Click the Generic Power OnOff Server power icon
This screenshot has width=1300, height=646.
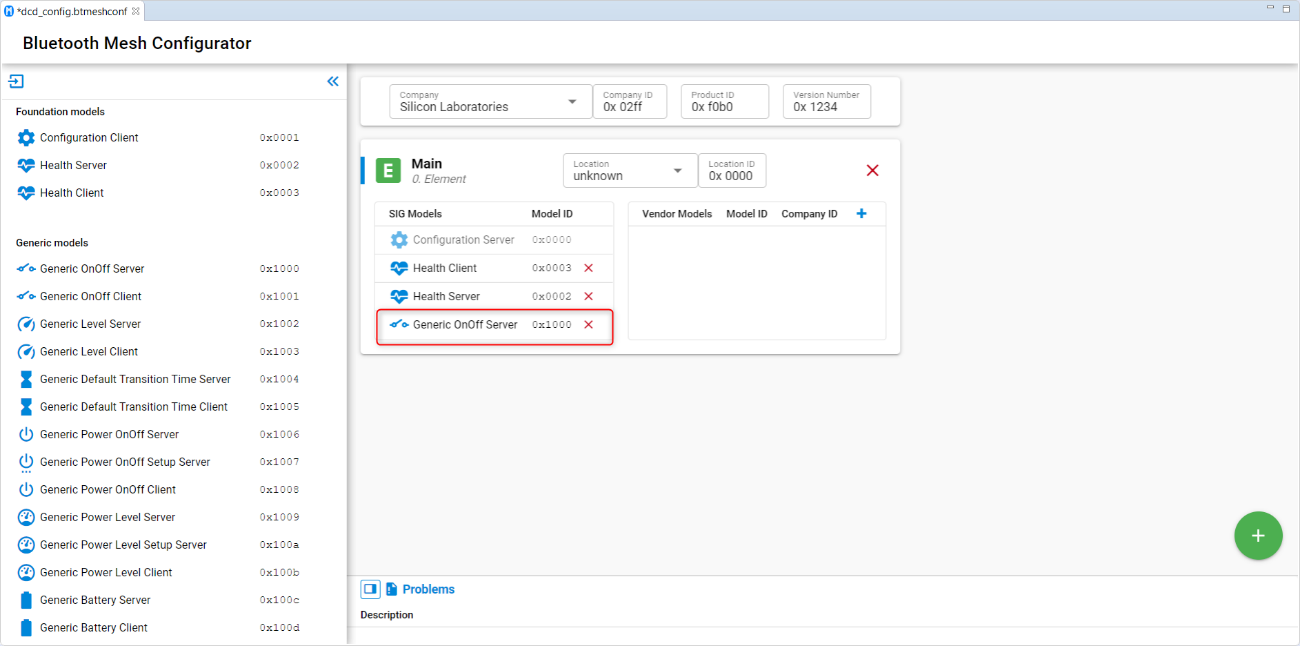point(26,435)
